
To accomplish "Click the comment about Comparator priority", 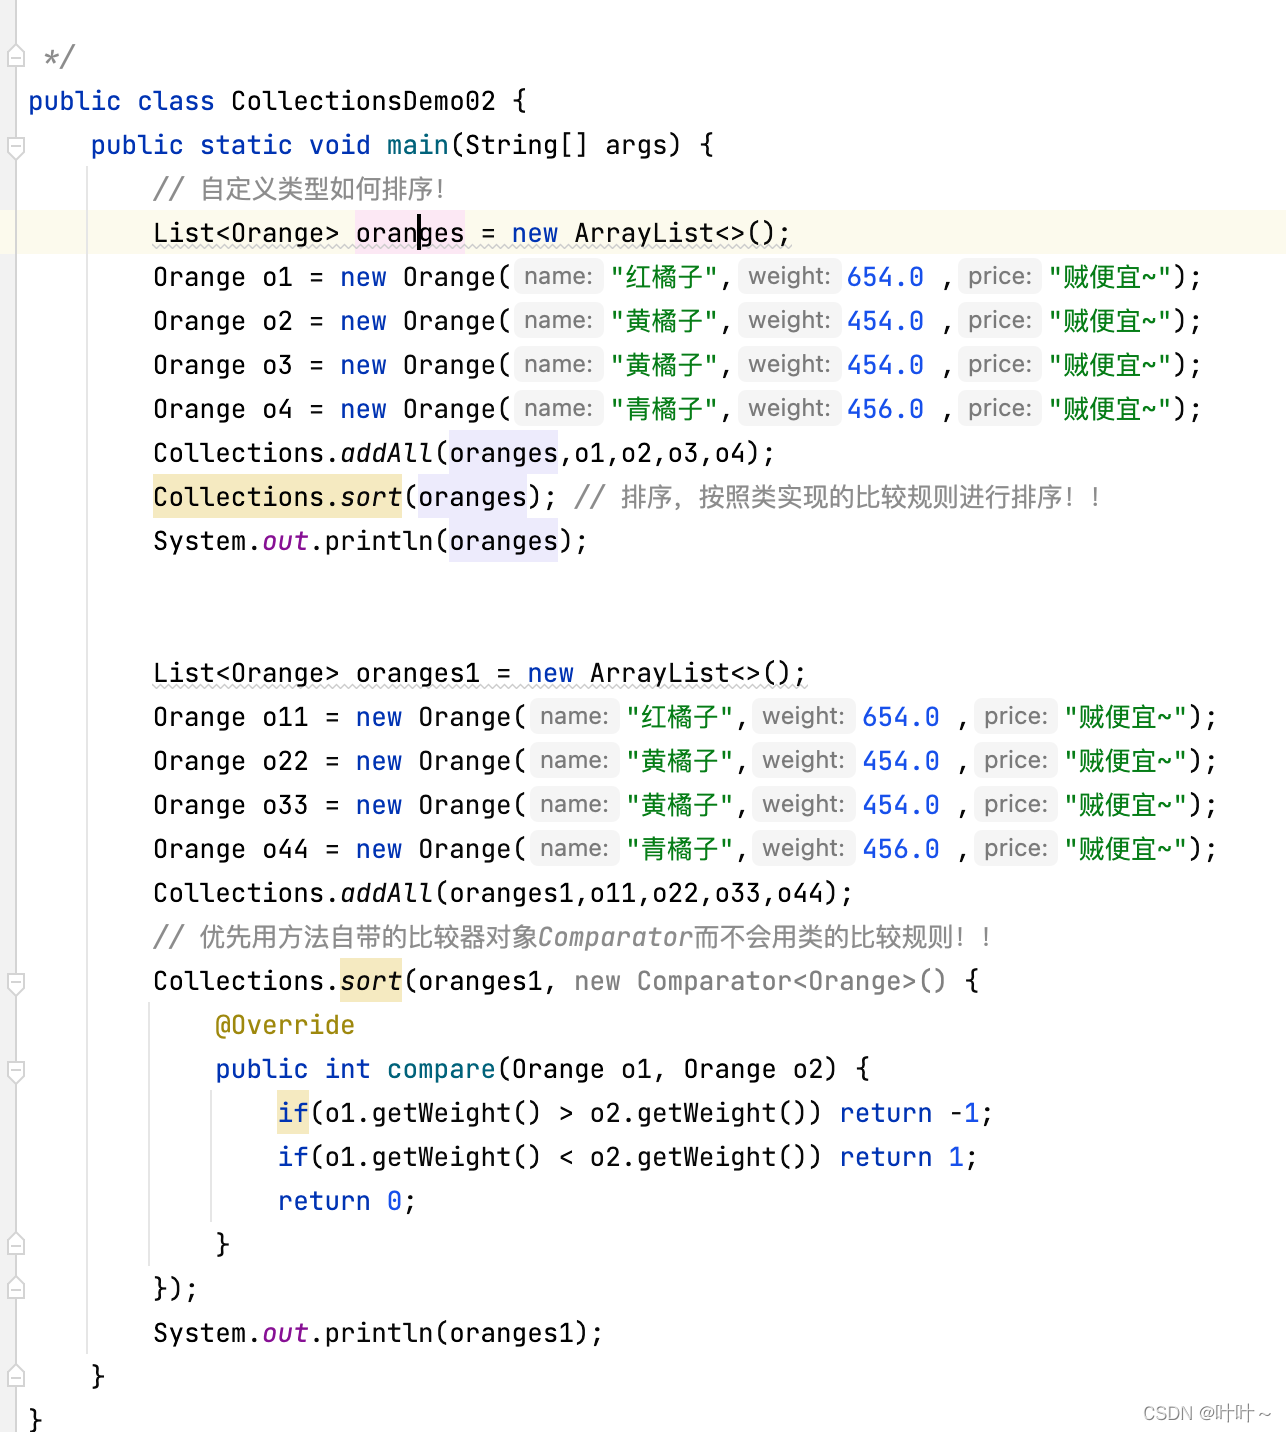I will pos(573,937).
